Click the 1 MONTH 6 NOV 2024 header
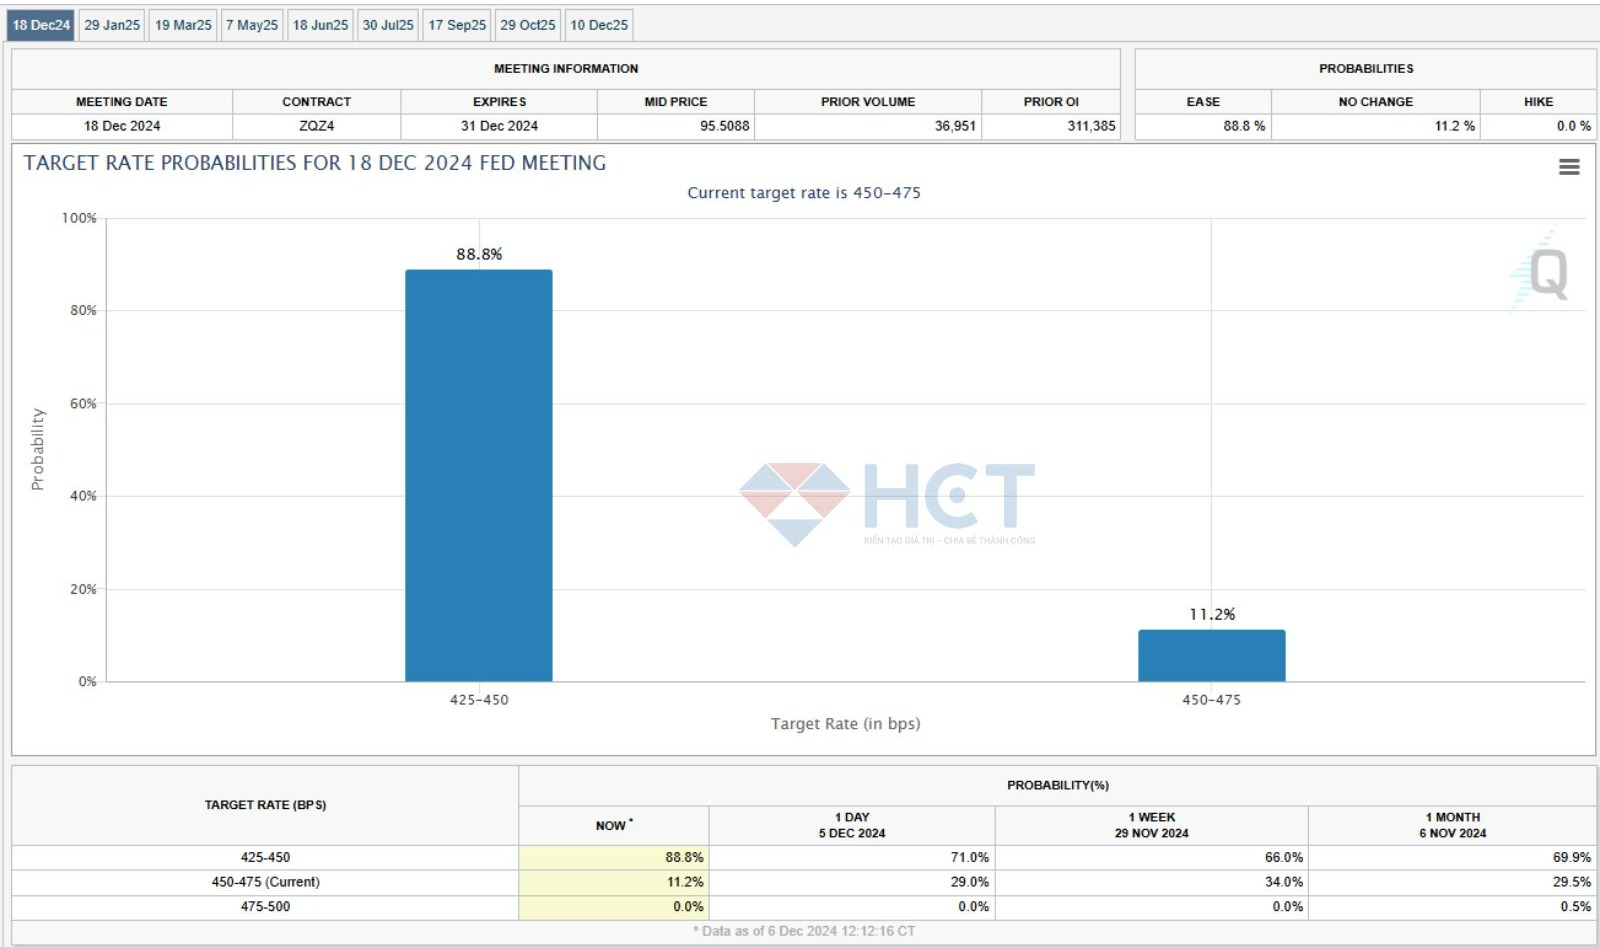Screen dimensions: 1600x947 point(1452,825)
